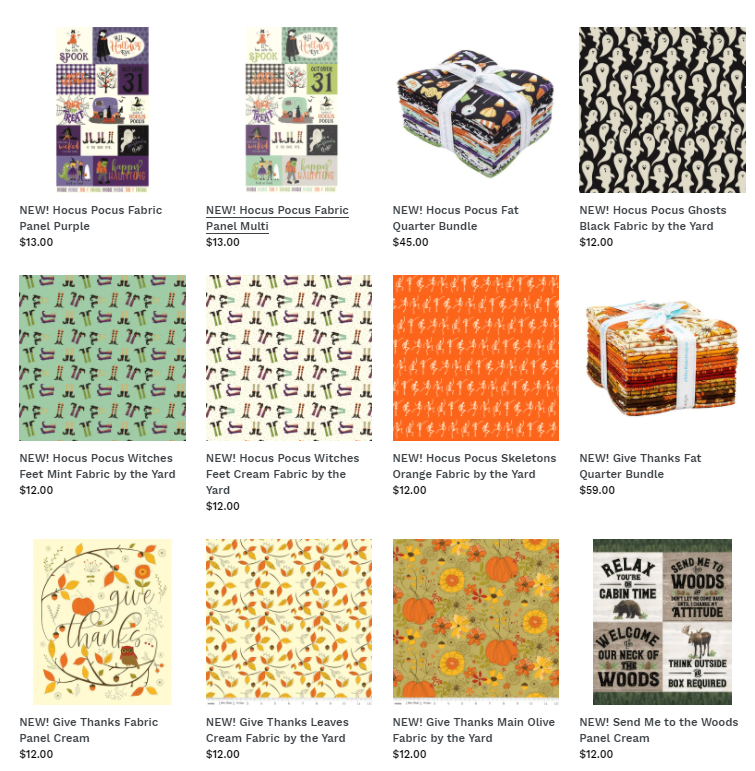Screen dimensions: 755x771
Task: Open the Skeletons Orange fabric image
Action: (x=476, y=358)
